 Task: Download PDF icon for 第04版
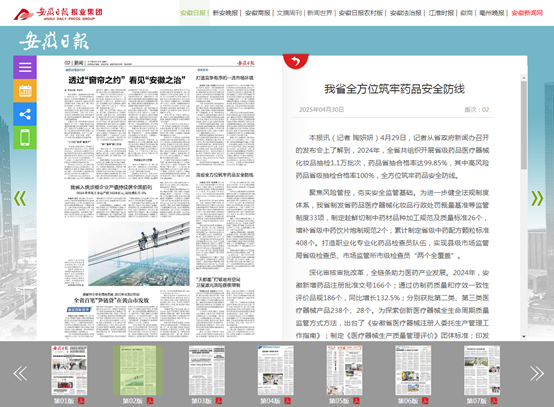point(288,401)
